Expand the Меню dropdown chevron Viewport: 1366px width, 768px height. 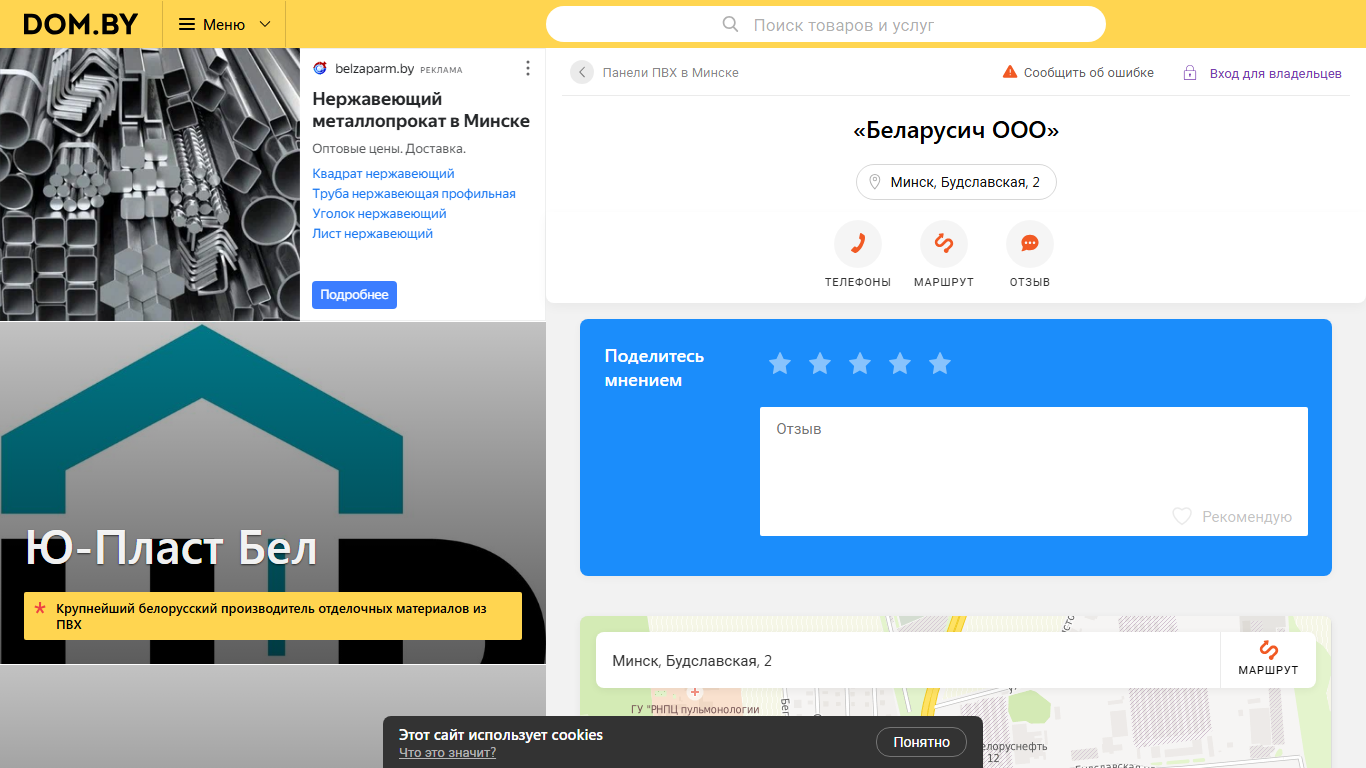[x=265, y=24]
